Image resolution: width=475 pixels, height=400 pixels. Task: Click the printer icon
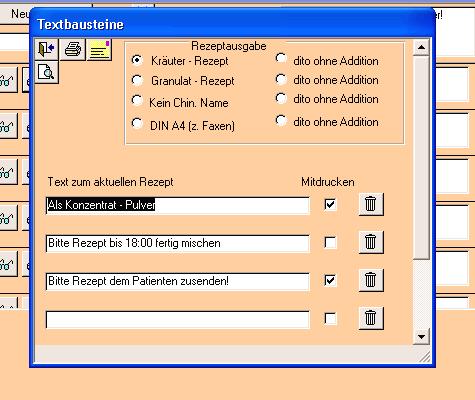73,49
